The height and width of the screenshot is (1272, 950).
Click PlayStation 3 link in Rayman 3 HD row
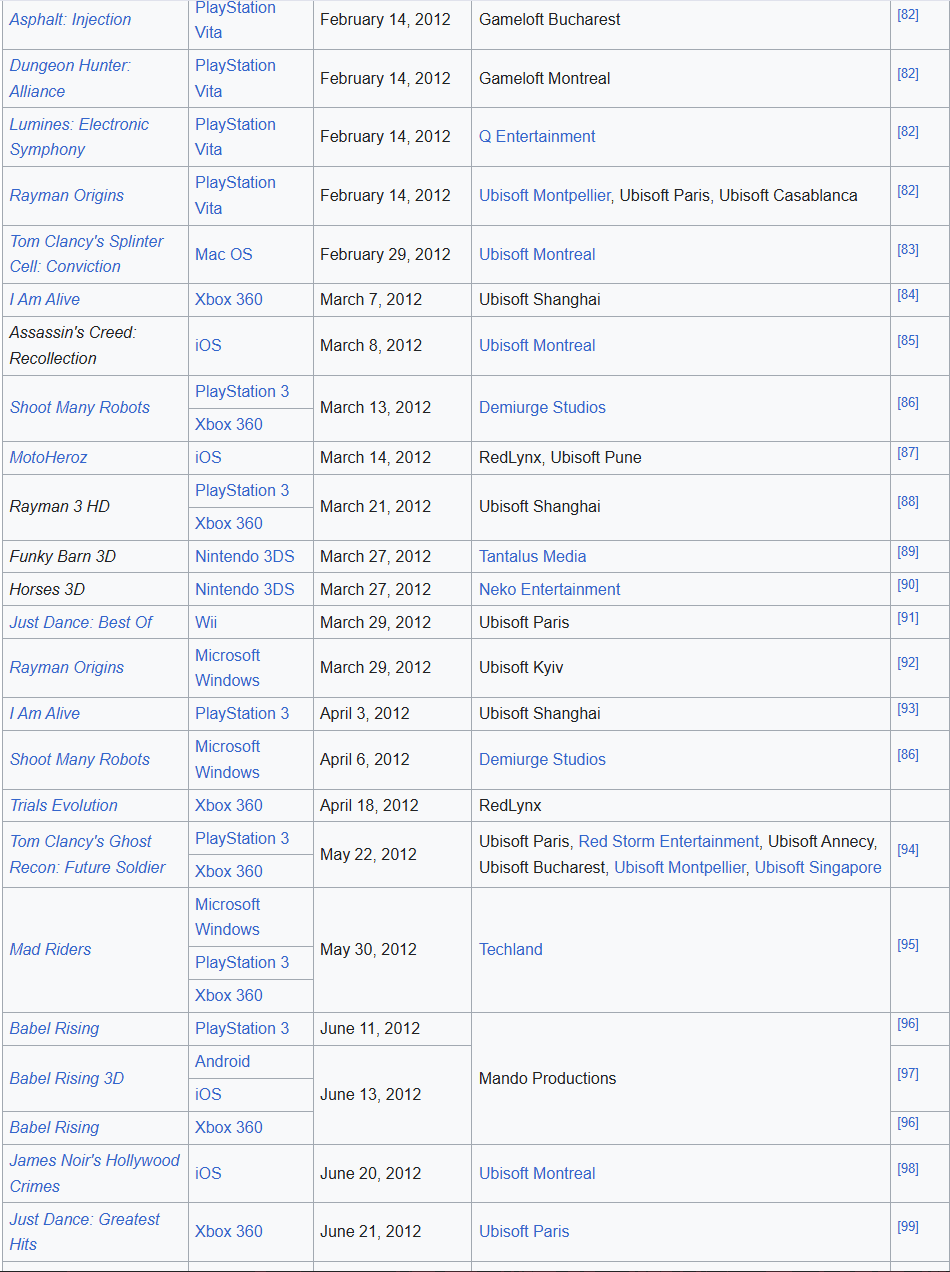tap(242, 490)
